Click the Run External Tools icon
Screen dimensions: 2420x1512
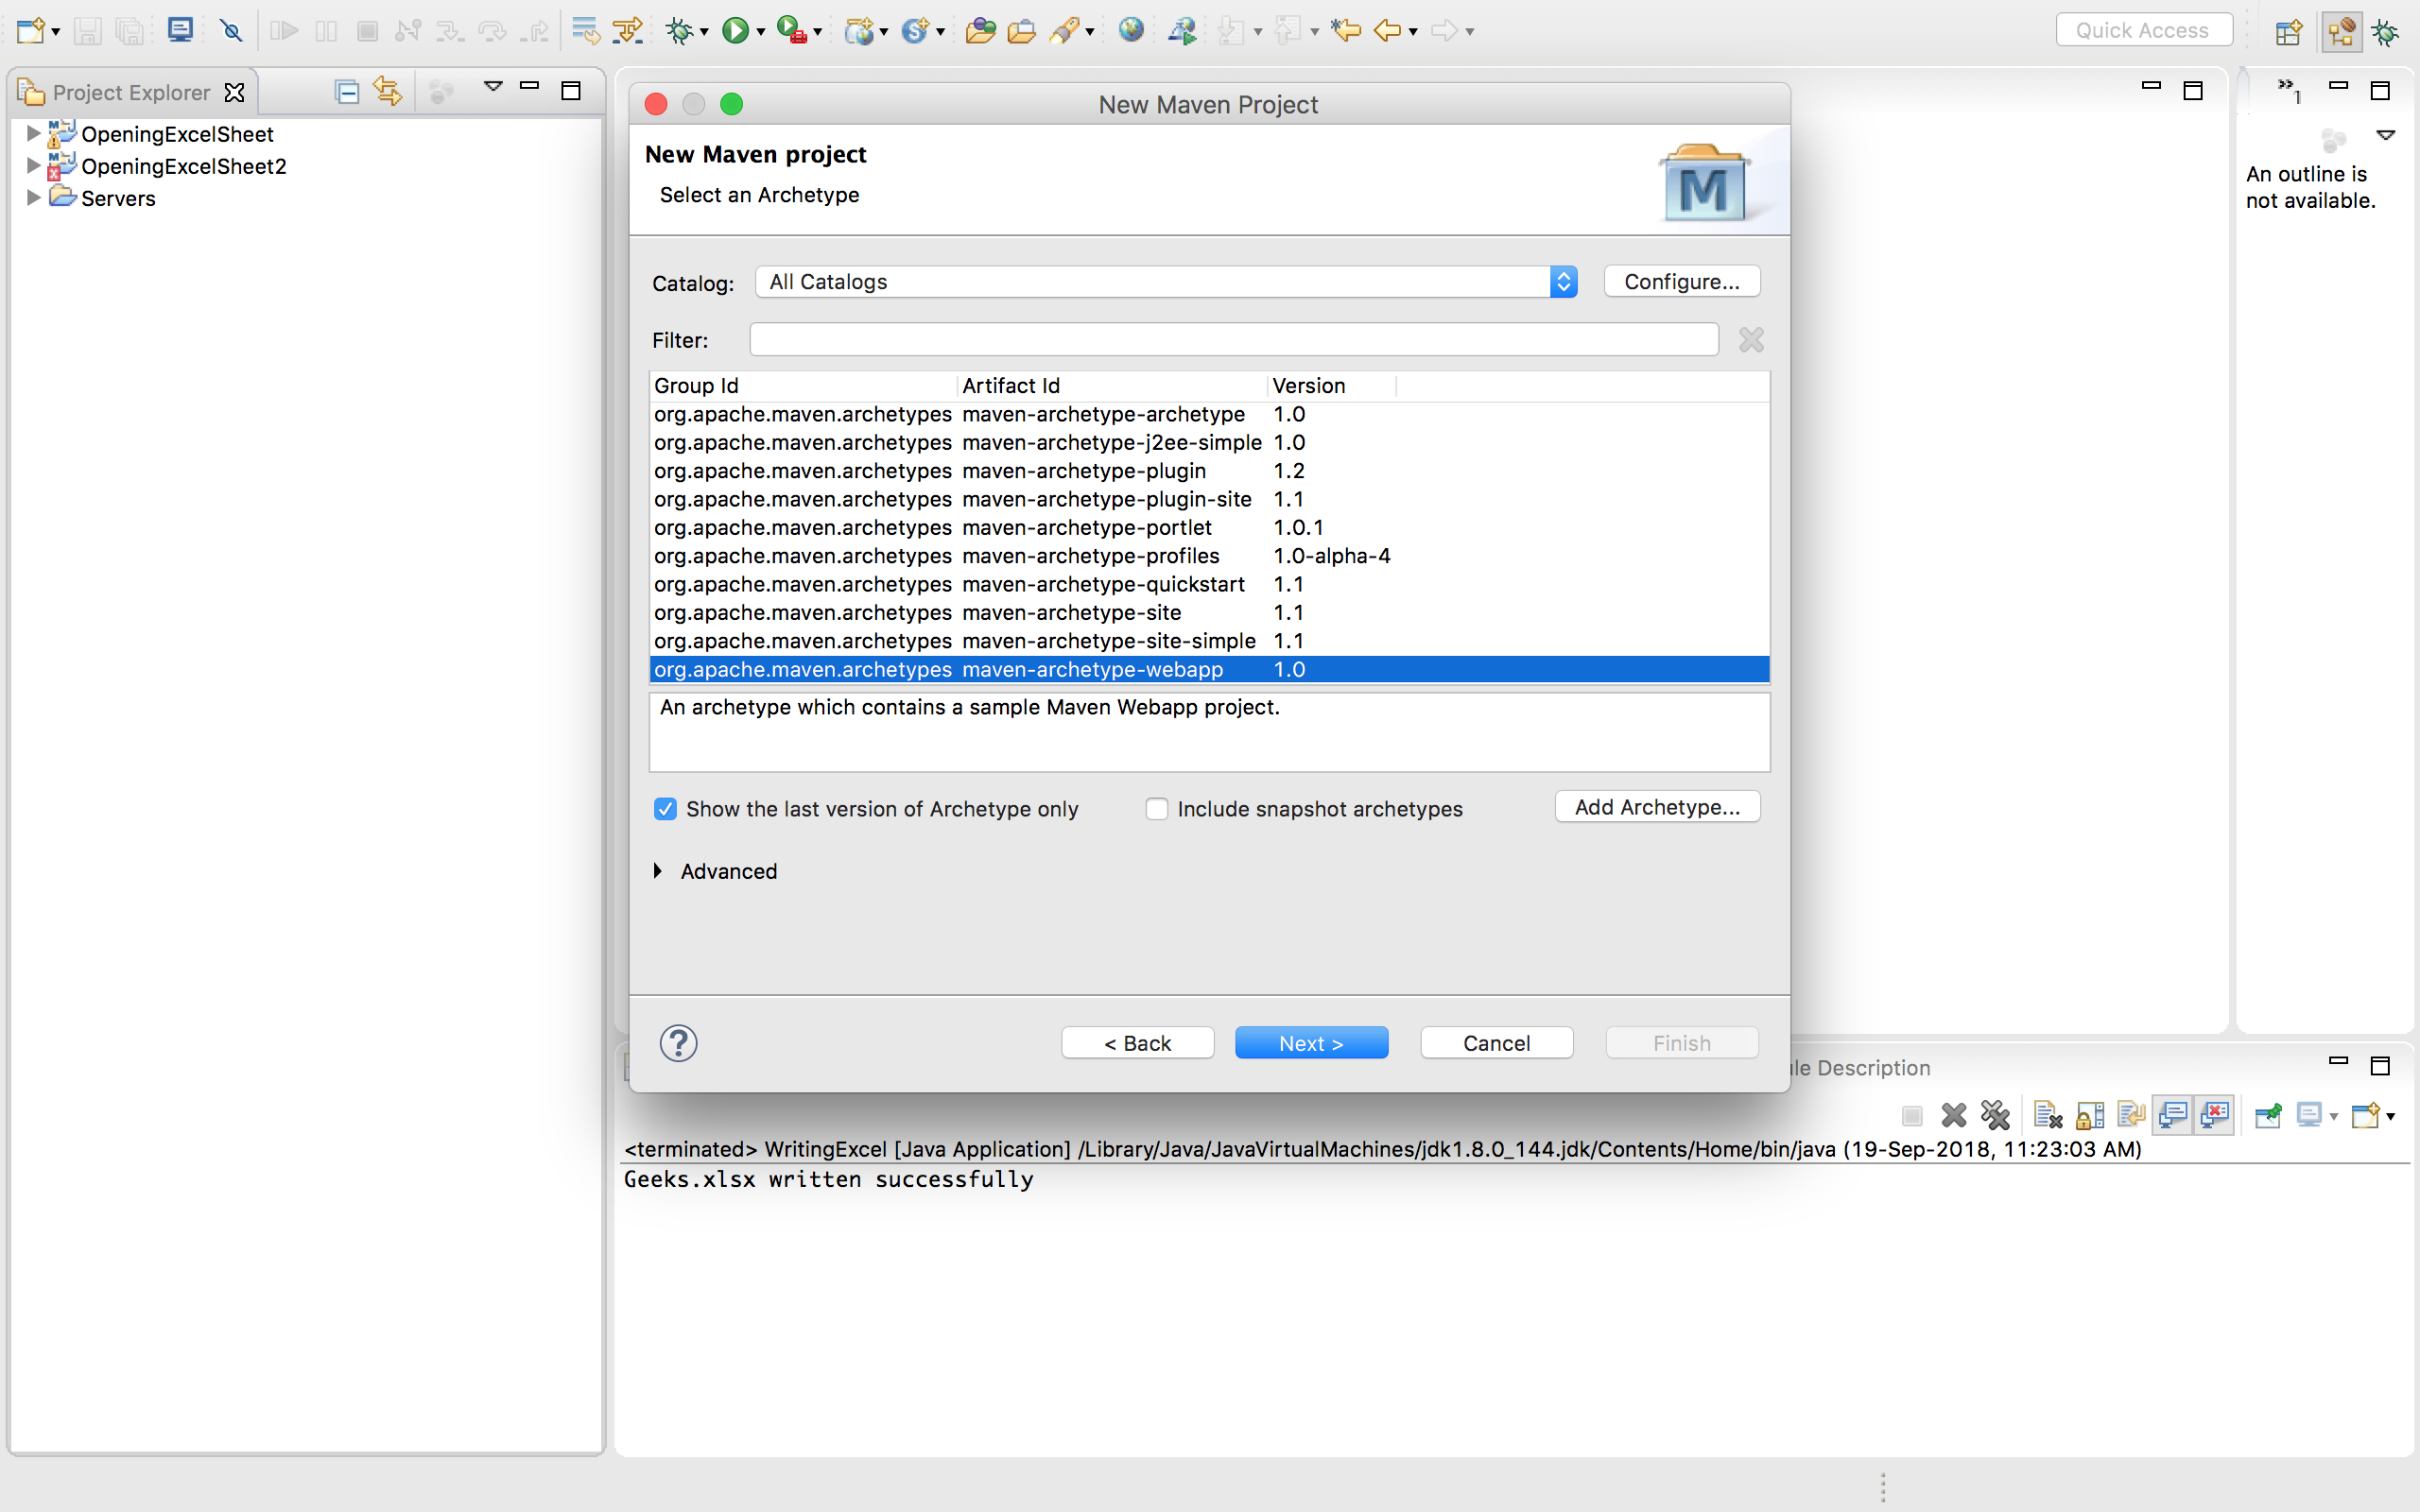(x=791, y=31)
